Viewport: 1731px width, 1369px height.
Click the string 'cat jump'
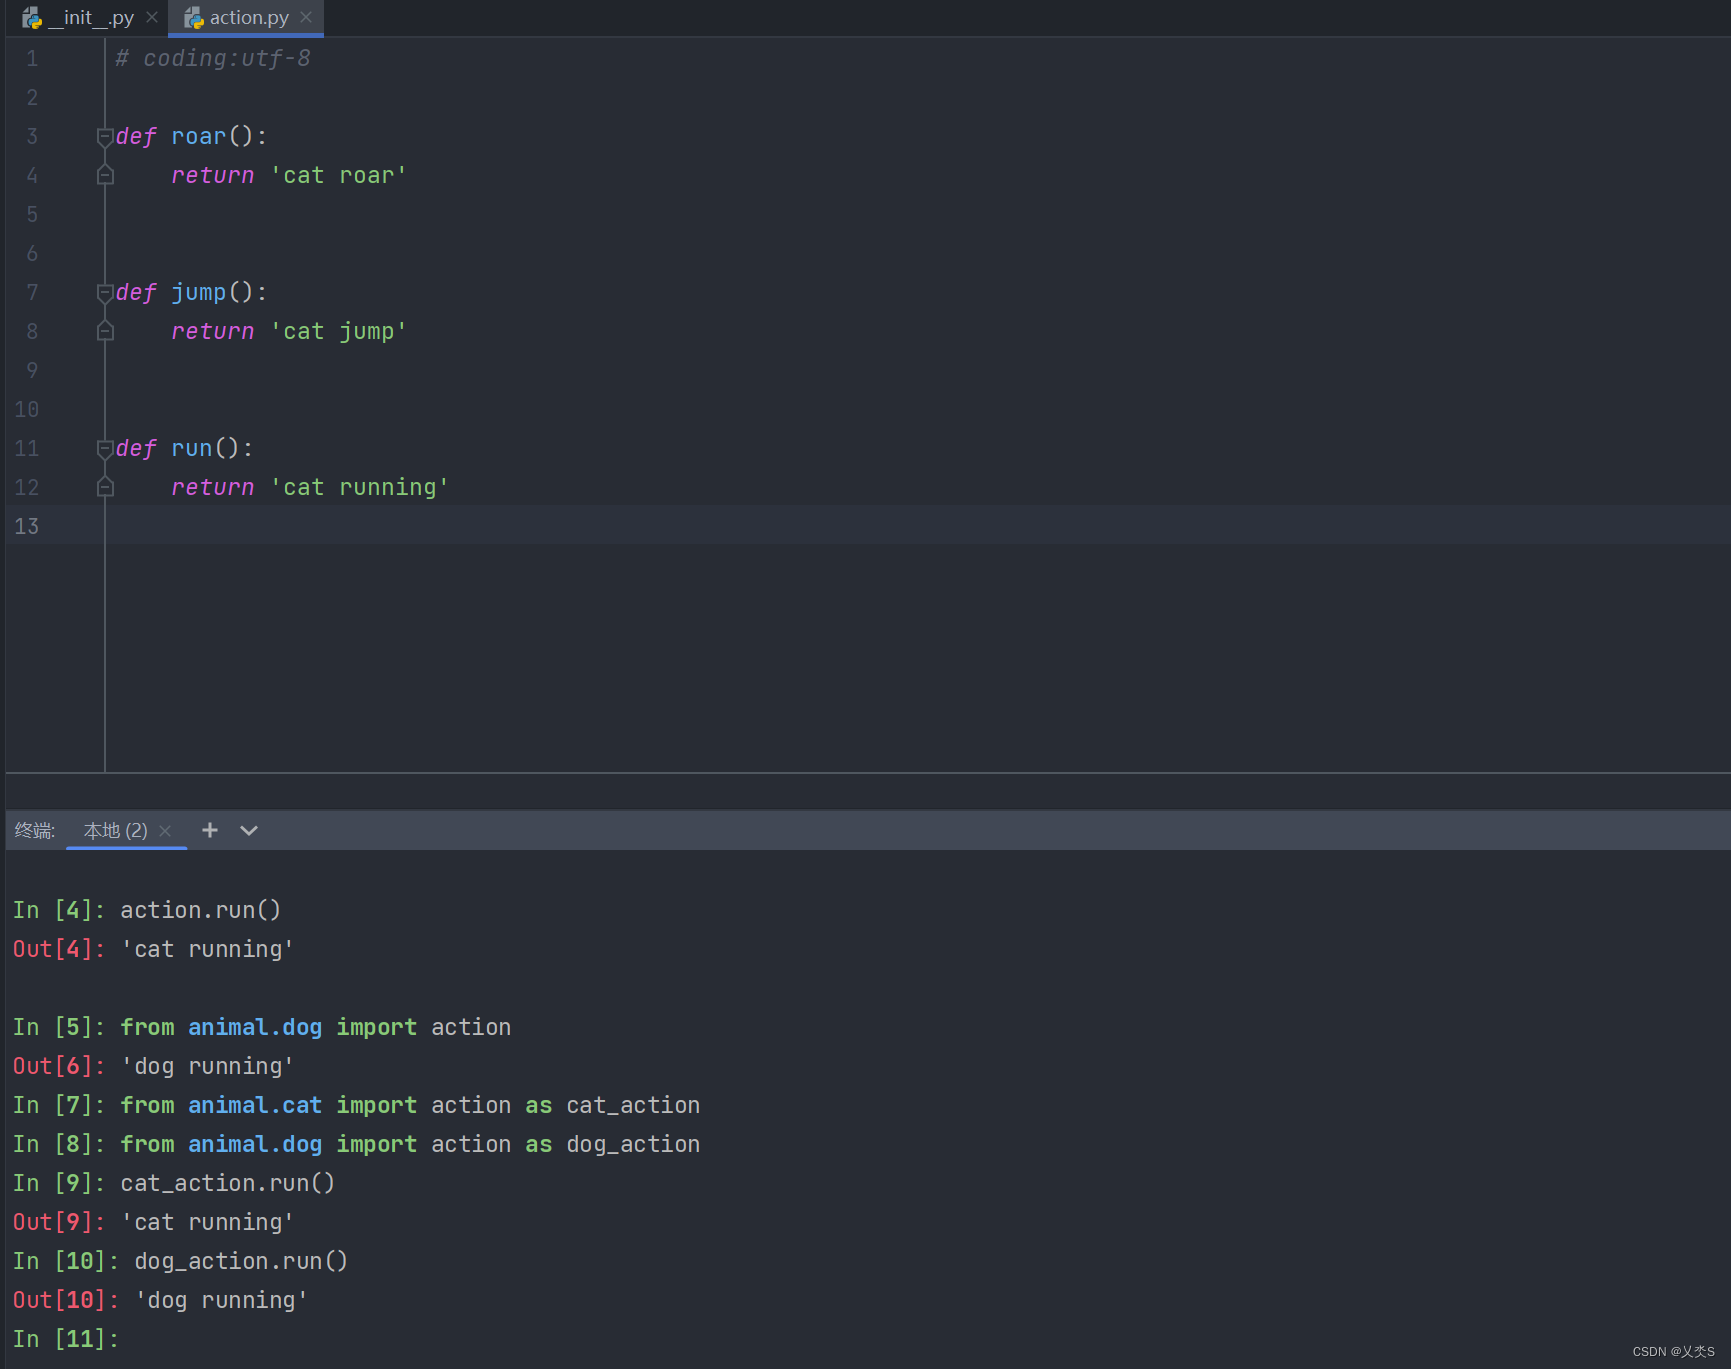coord(338,331)
